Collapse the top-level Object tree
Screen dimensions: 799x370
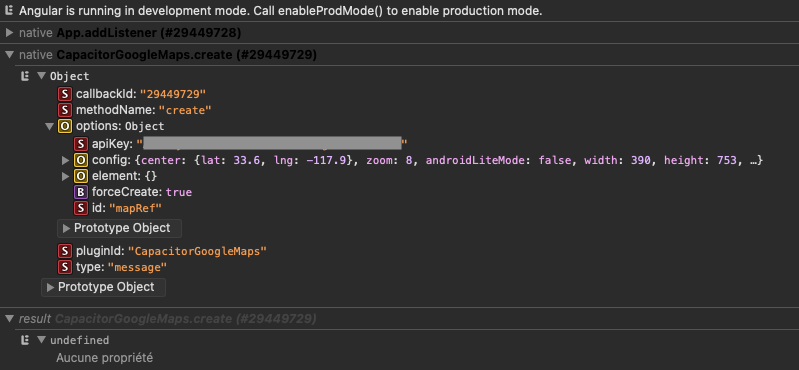coord(42,76)
